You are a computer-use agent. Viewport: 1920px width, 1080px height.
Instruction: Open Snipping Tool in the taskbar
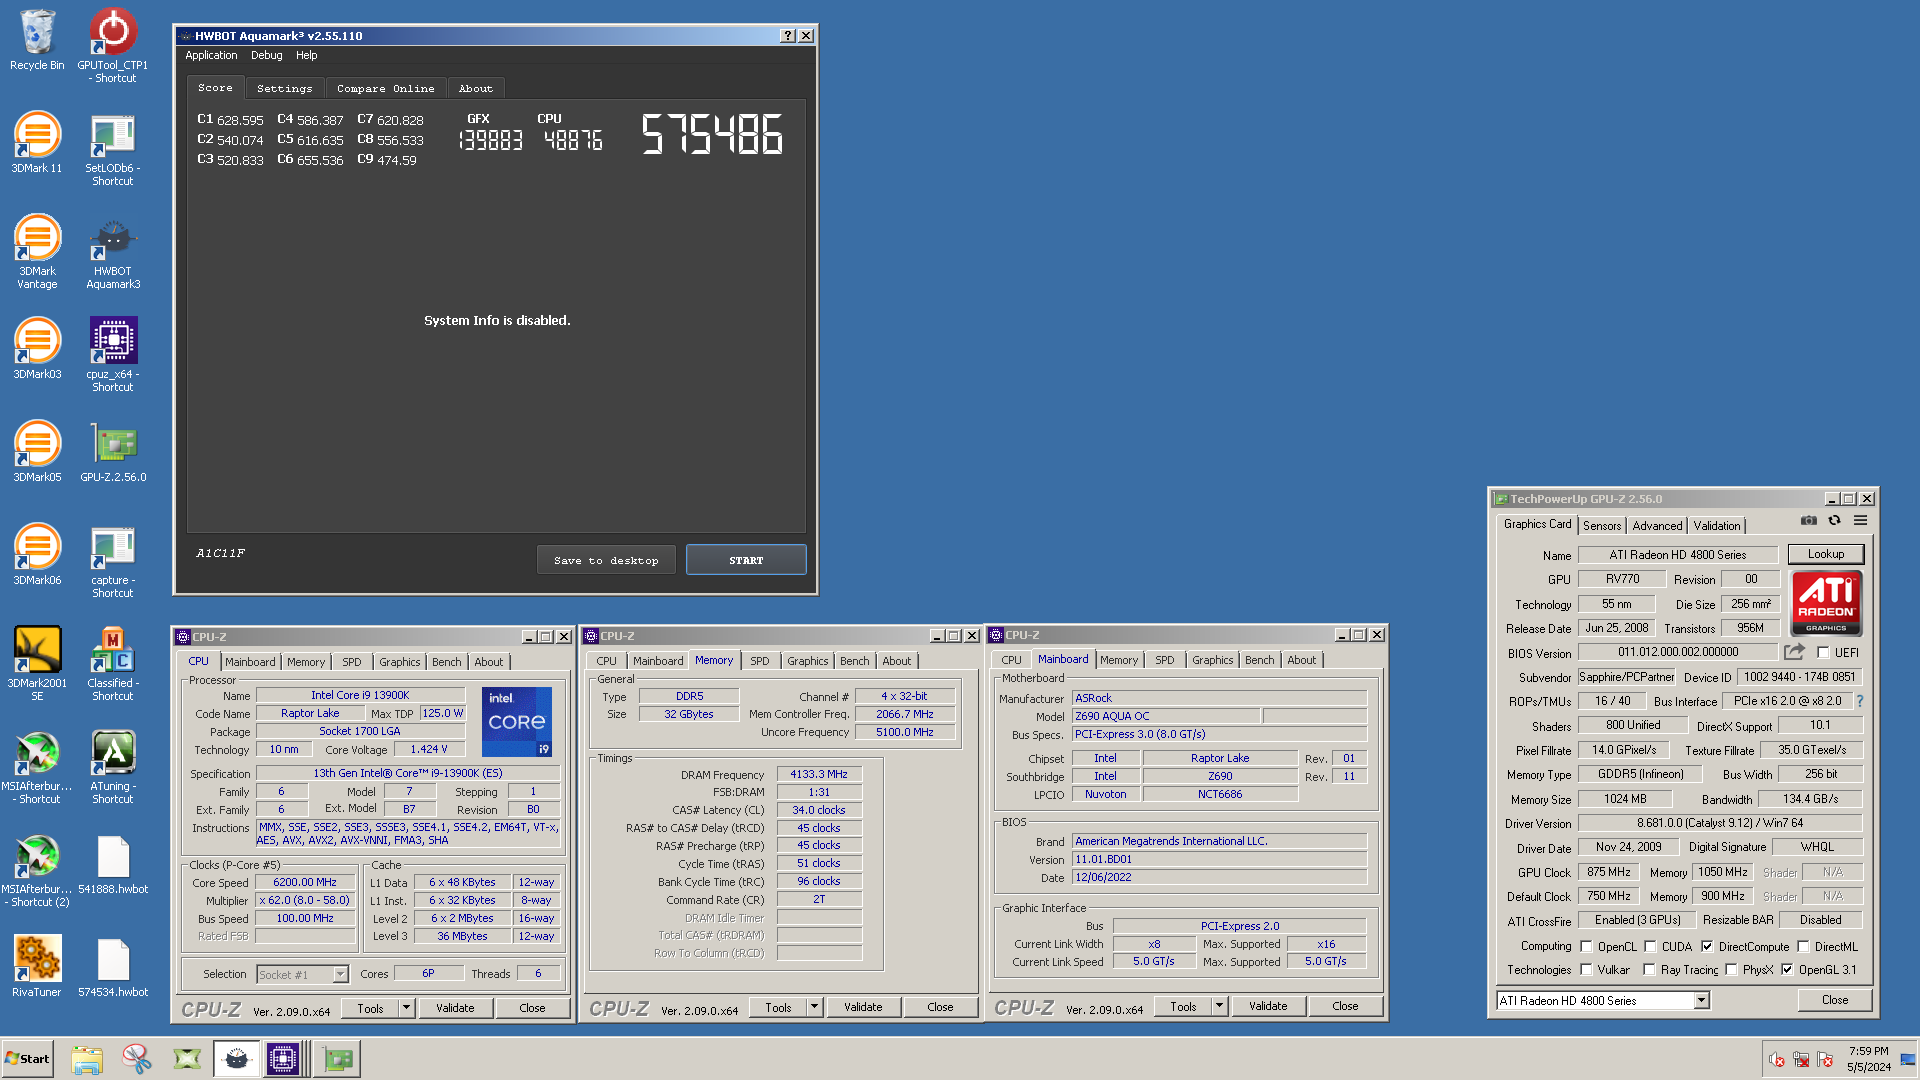pos(137,1059)
